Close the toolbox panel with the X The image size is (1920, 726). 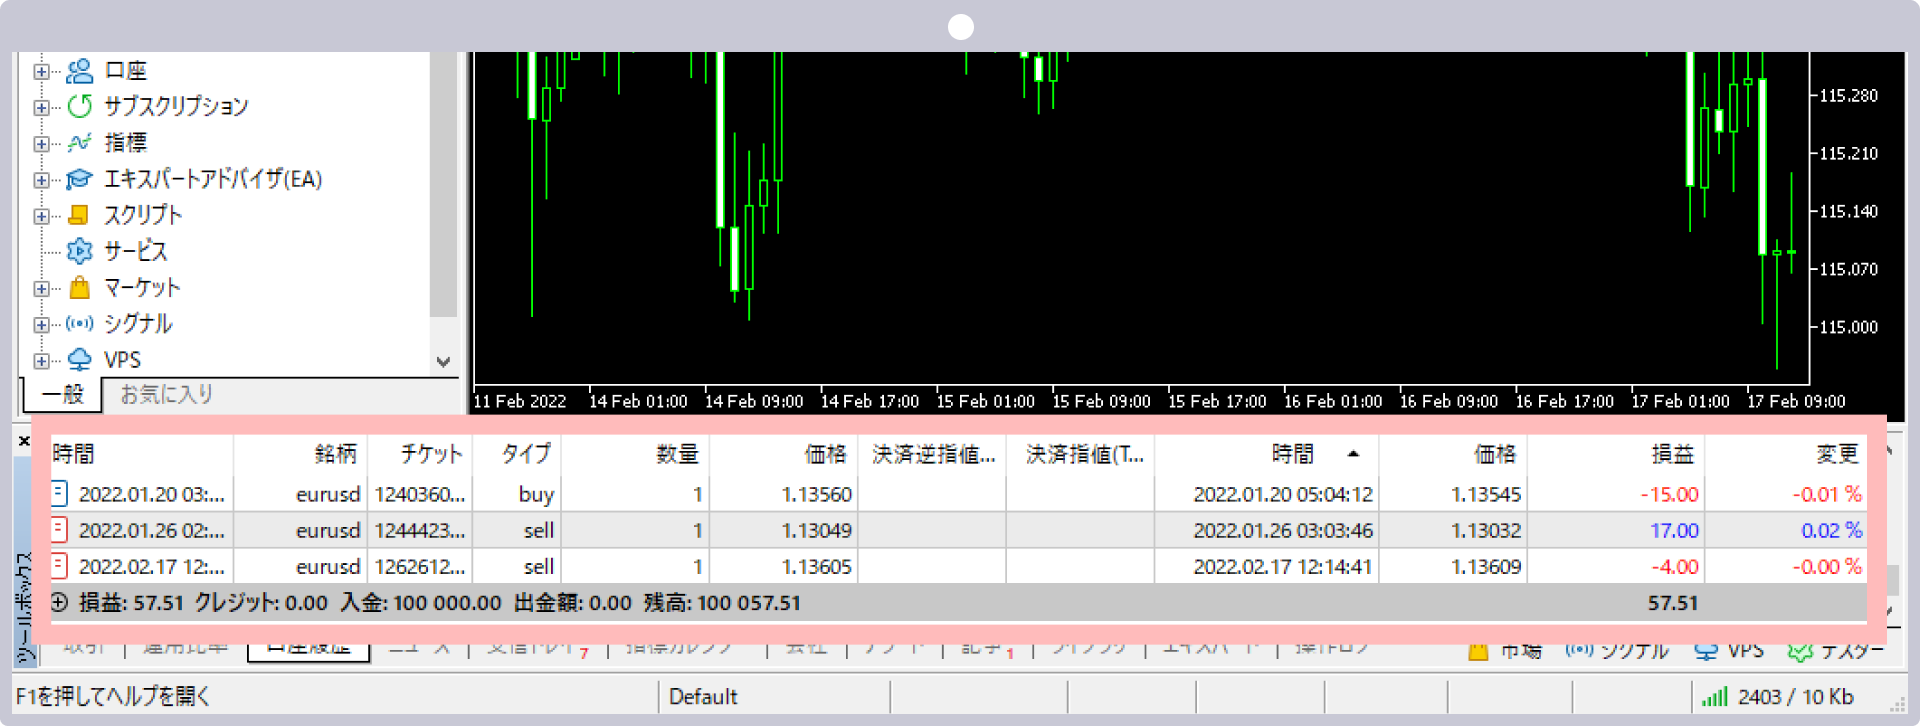coord(24,441)
